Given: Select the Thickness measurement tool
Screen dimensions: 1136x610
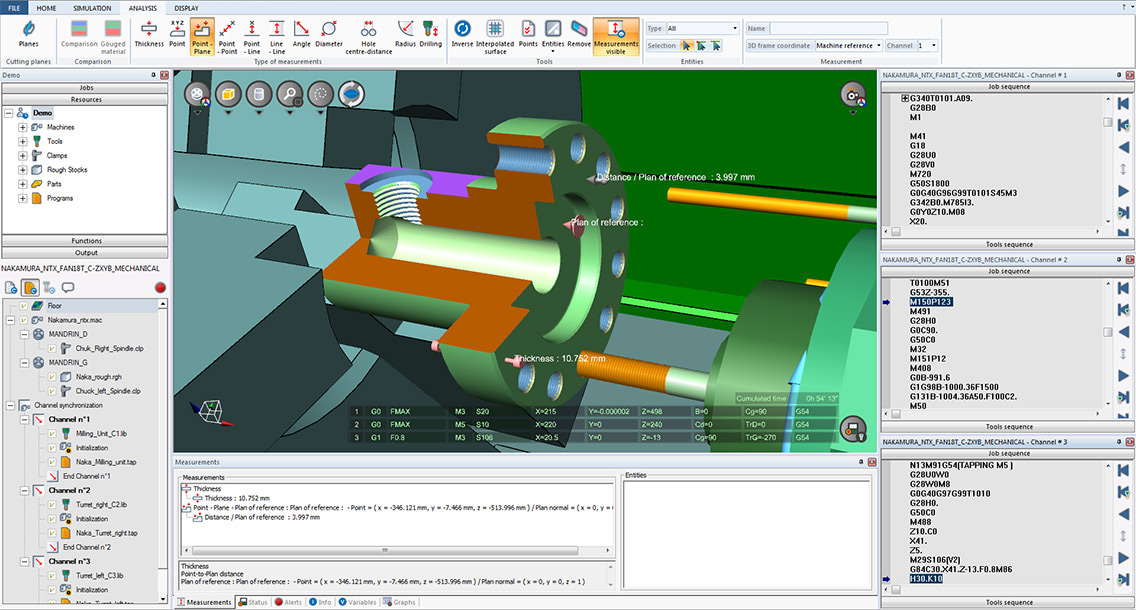Looking at the screenshot, I should (x=149, y=31).
